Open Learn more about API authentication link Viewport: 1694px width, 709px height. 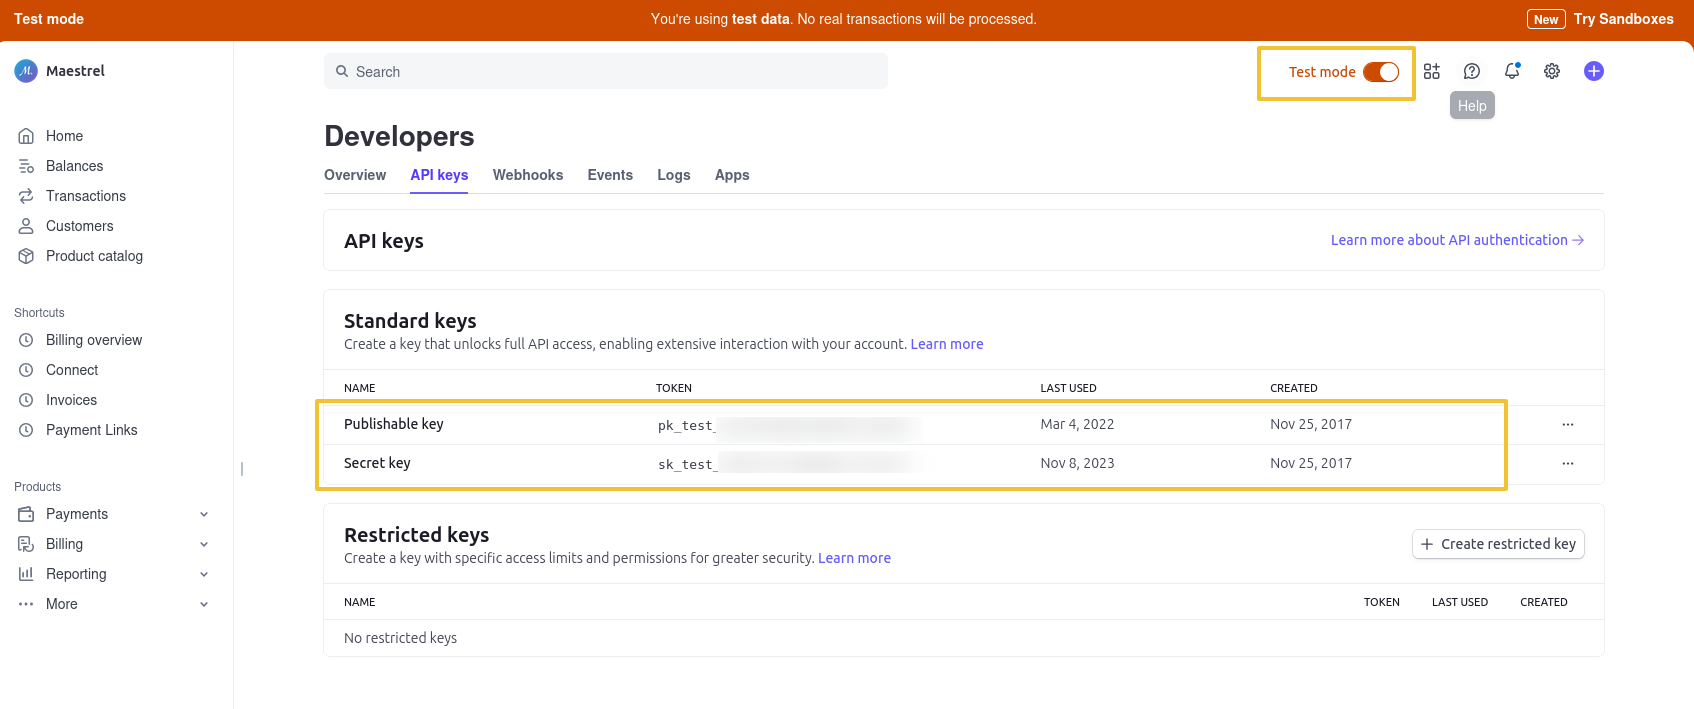1457,240
